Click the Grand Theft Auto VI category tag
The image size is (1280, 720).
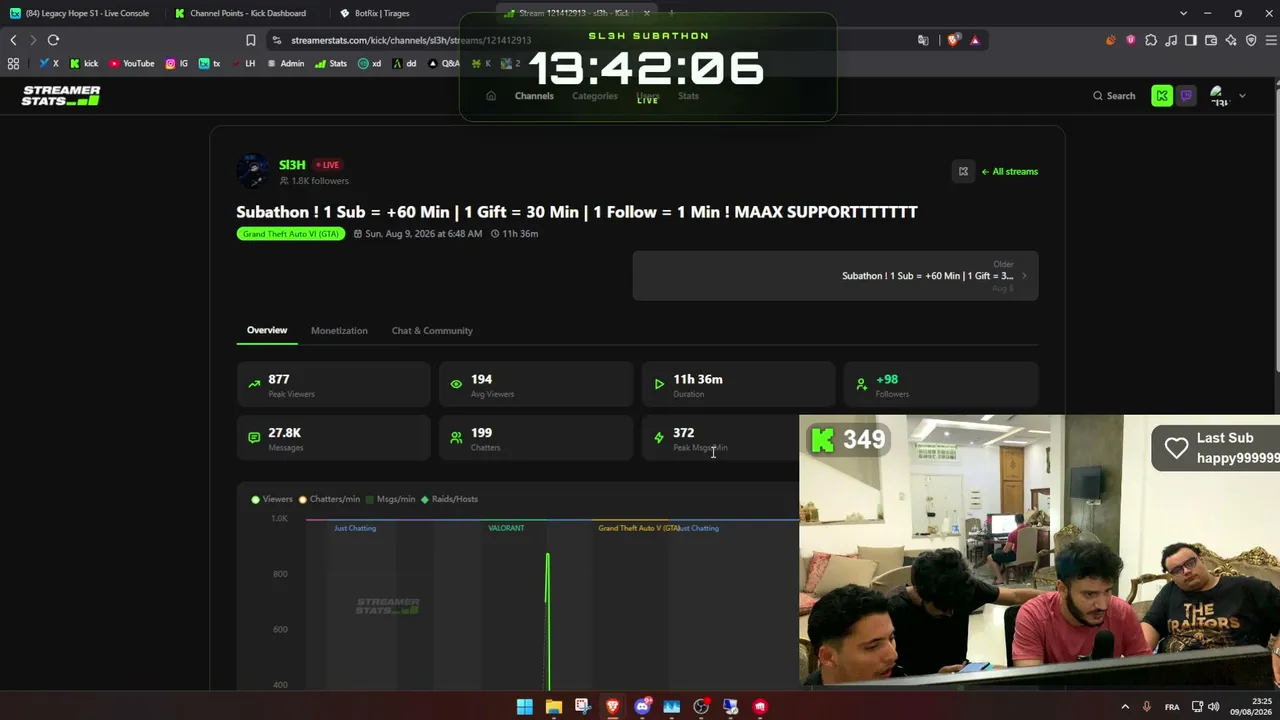pos(291,234)
